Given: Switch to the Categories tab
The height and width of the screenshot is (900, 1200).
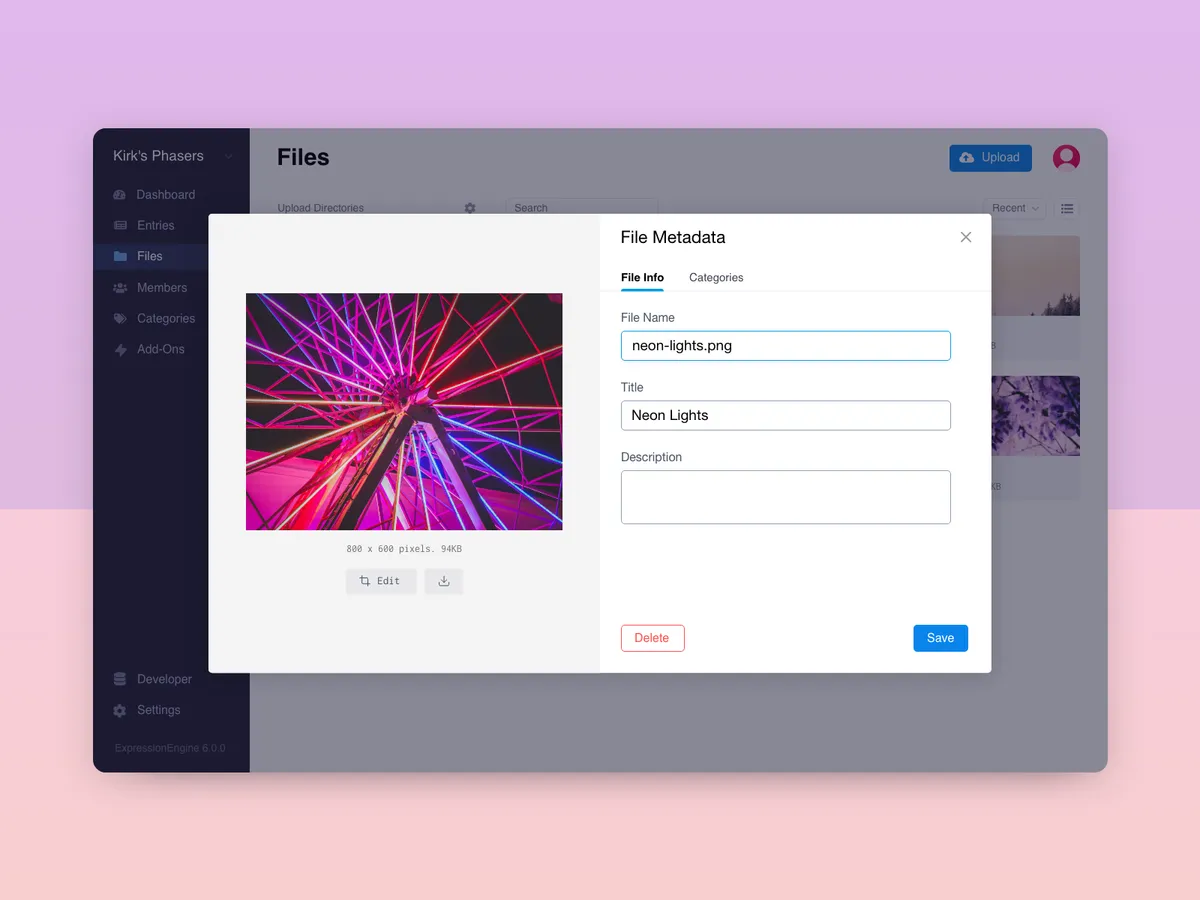Looking at the screenshot, I should pos(716,277).
